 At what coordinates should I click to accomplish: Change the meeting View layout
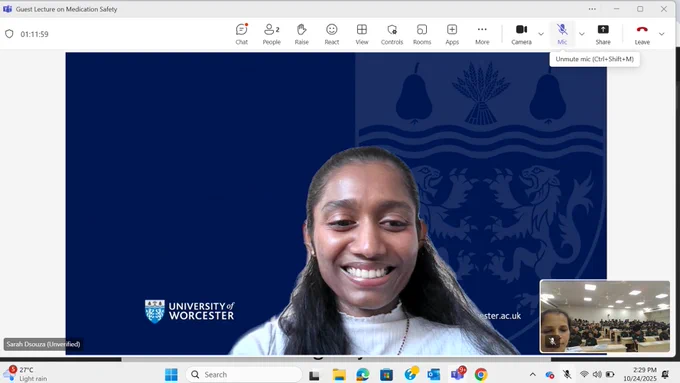tap(362, 34)
